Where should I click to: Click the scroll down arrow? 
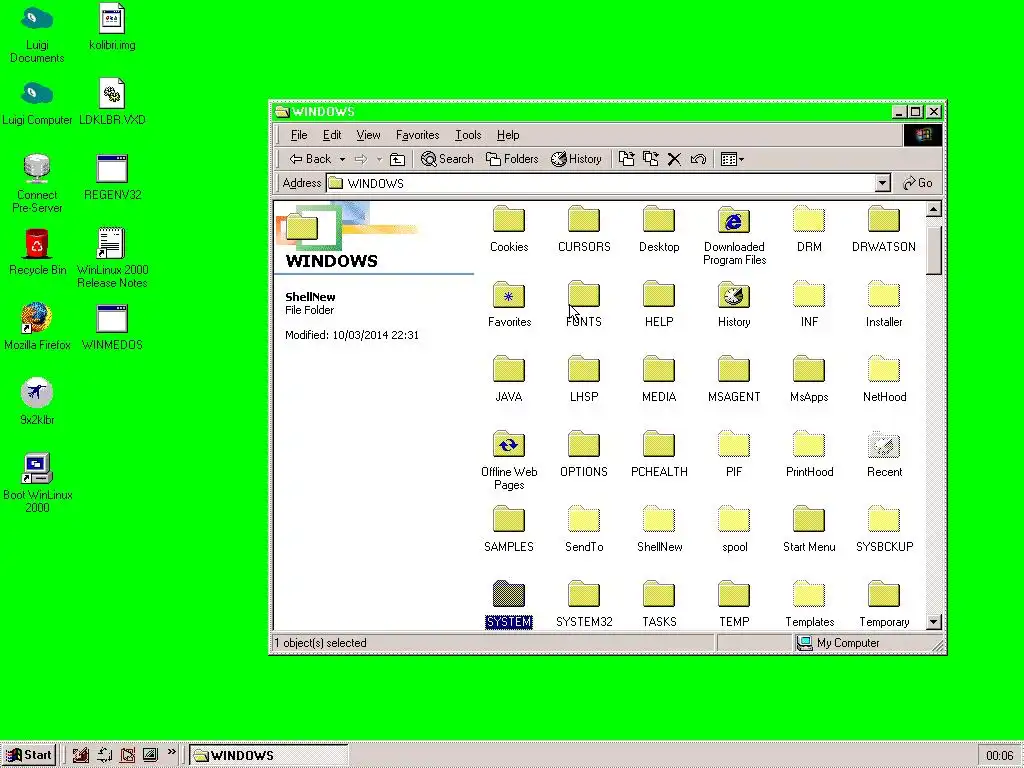[934, 622]
